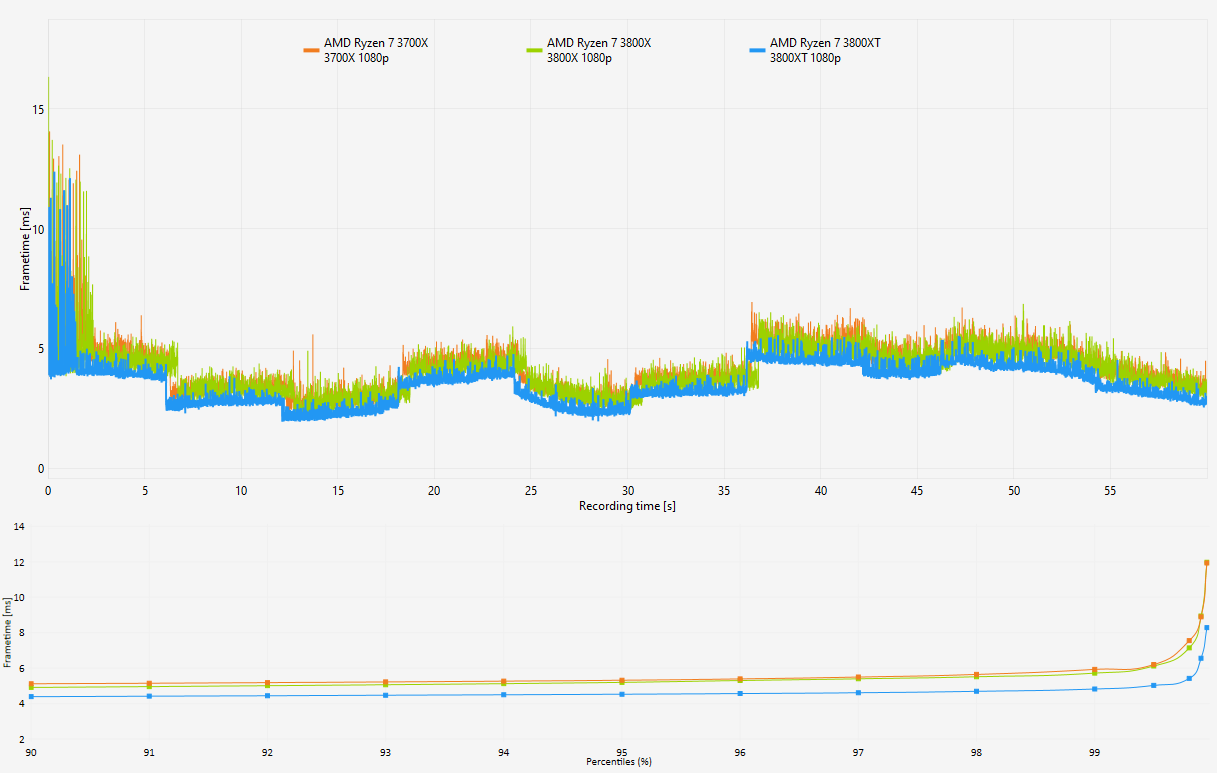Click the 15 tick label on the upper frametime axis
The width and height of the screenshot is (1217, 773).
(x=38, y=109)
